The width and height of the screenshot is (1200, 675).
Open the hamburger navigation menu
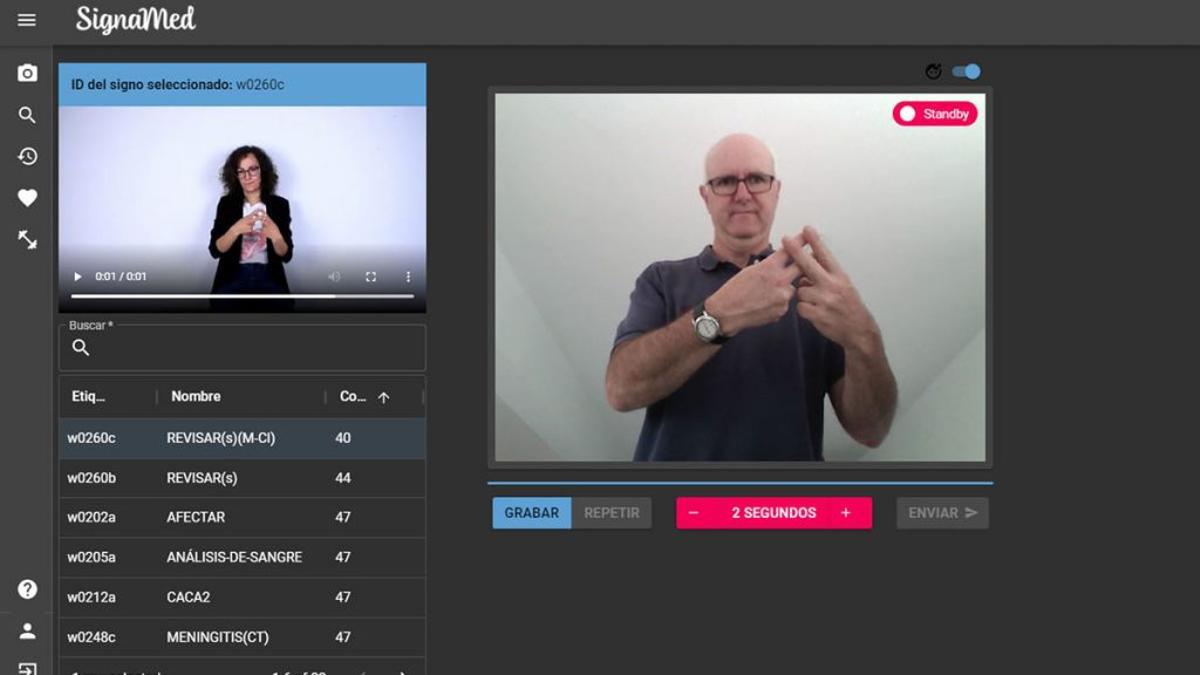point(27,20)
